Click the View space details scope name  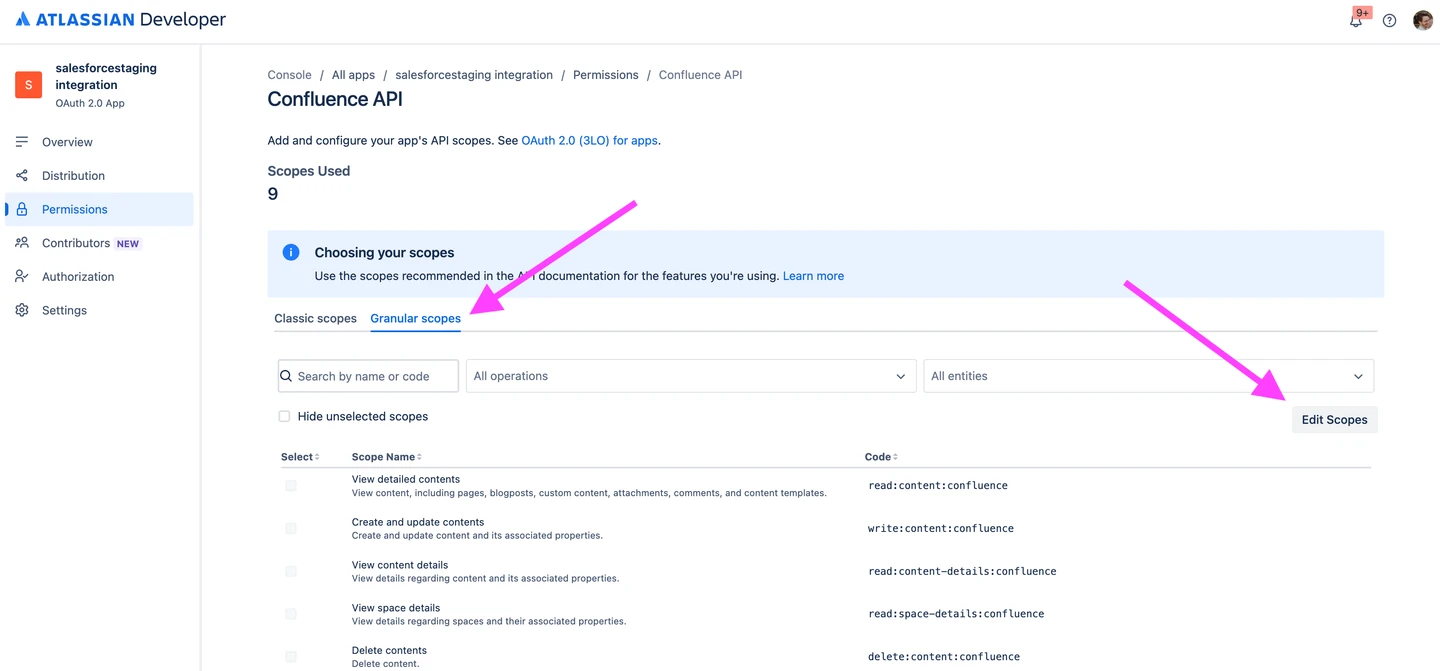coord(396,608)
